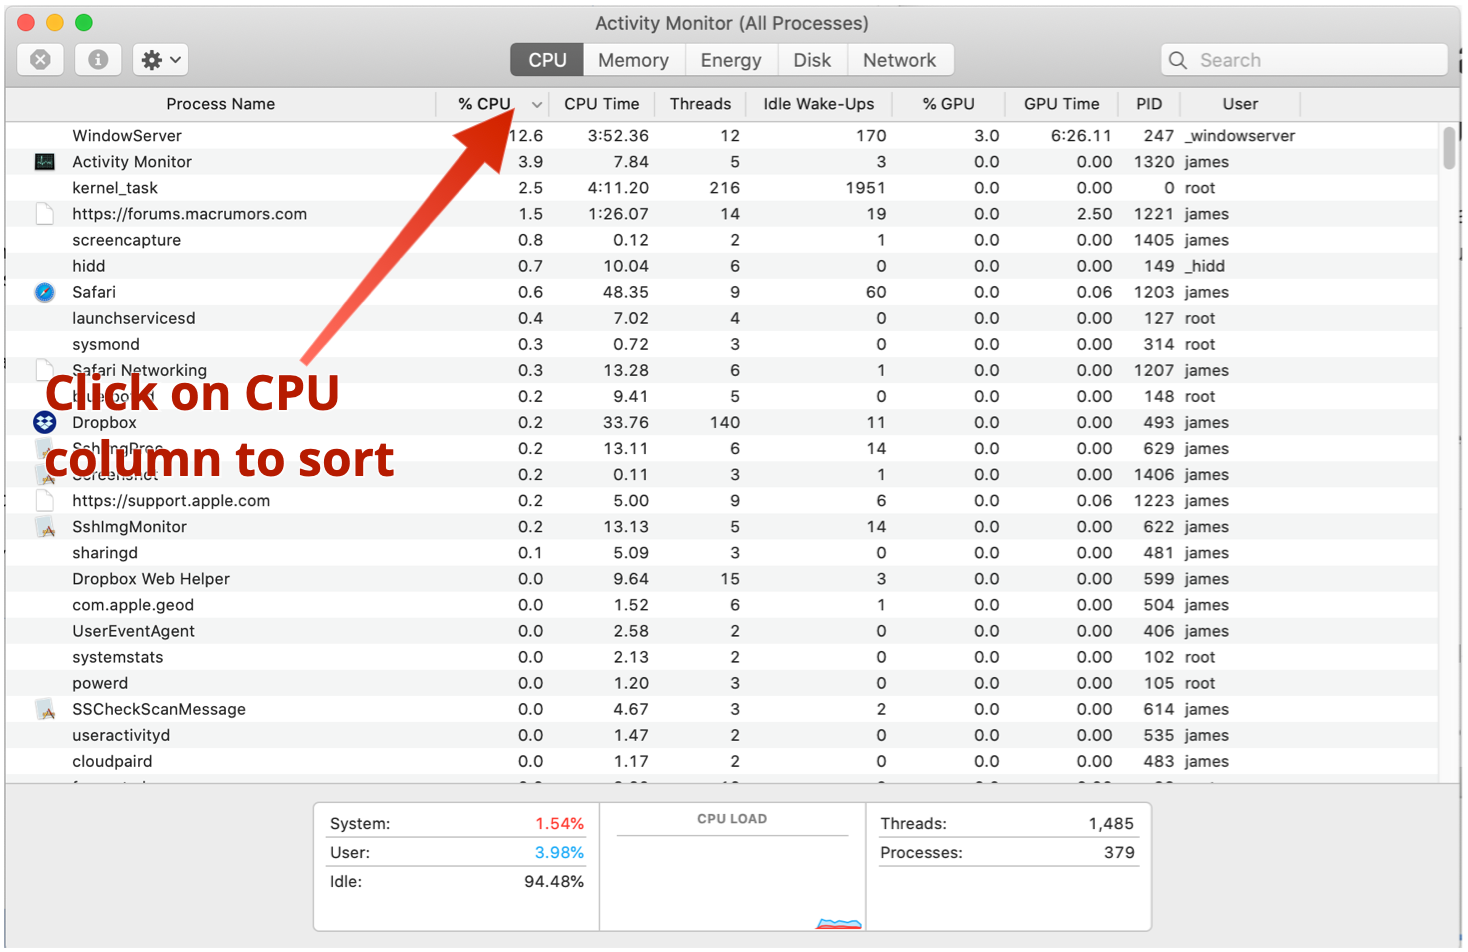Click _windowserver user cell
The height and width of the screenshot is (952, 1468).
coord(1240,136)
